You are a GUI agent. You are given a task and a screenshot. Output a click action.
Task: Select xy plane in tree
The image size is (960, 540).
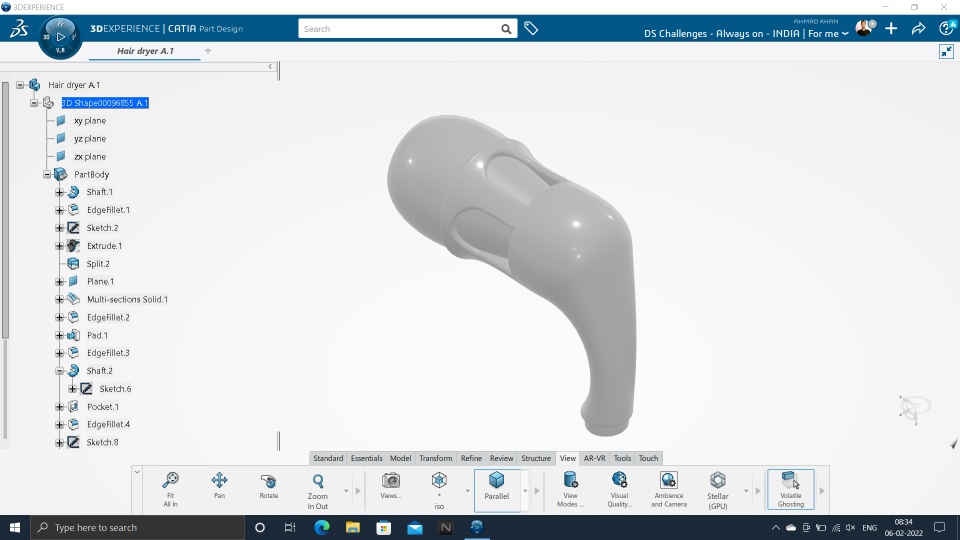[89, 121]
